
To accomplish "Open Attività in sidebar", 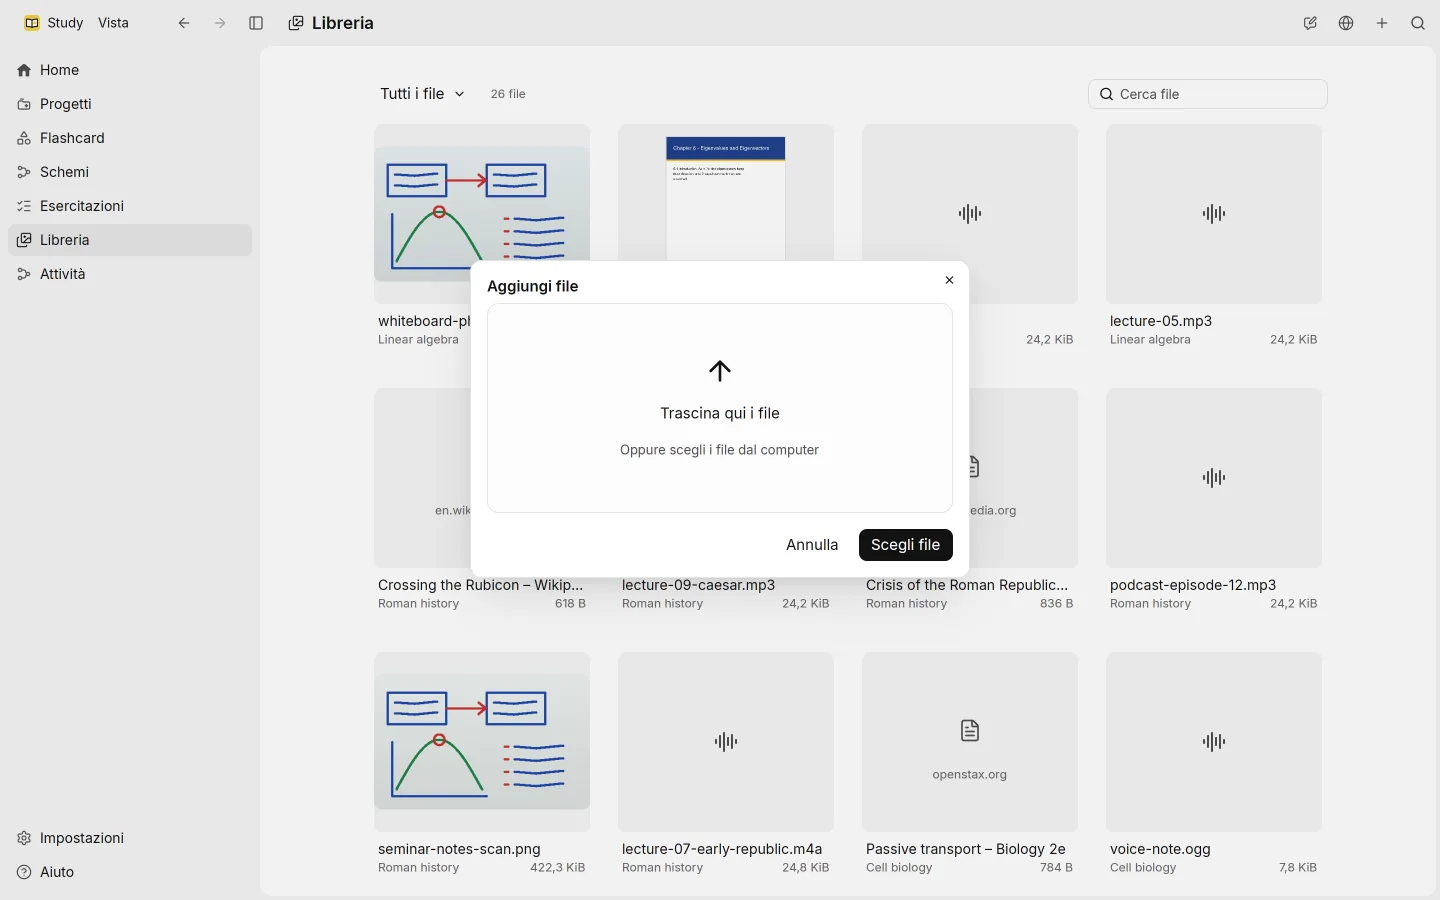I will point(130,274).
